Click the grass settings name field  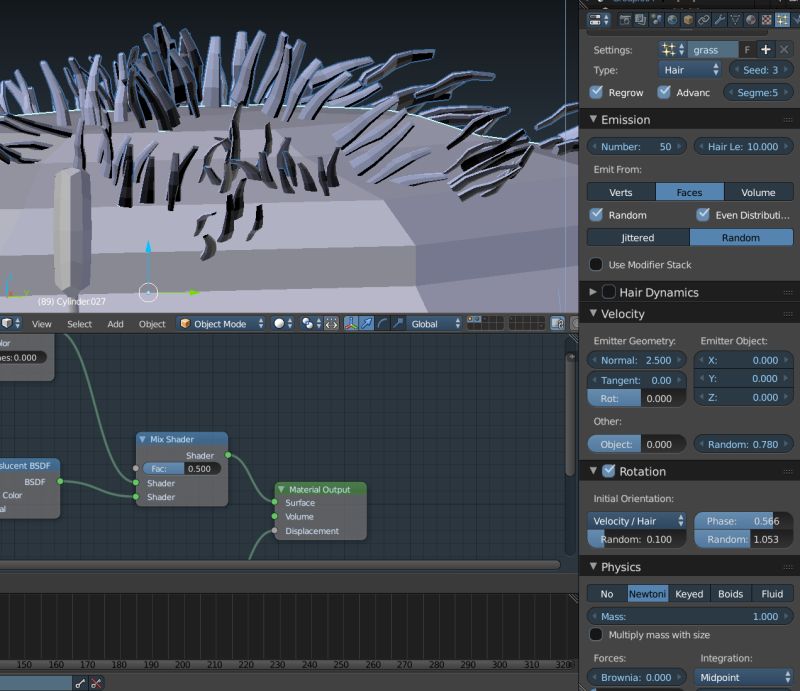click(715, 49)
